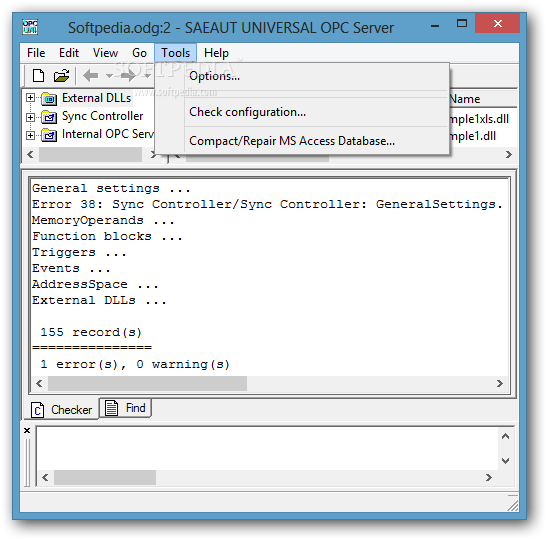The height and width of the screenshot is (540, 547).
Task: Open the View menu
Action: (105, 53)
